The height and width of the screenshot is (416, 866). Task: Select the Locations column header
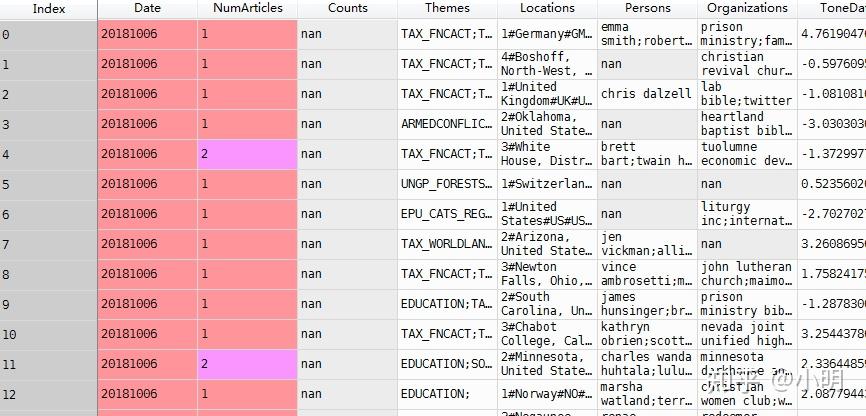tap(547, 8)
